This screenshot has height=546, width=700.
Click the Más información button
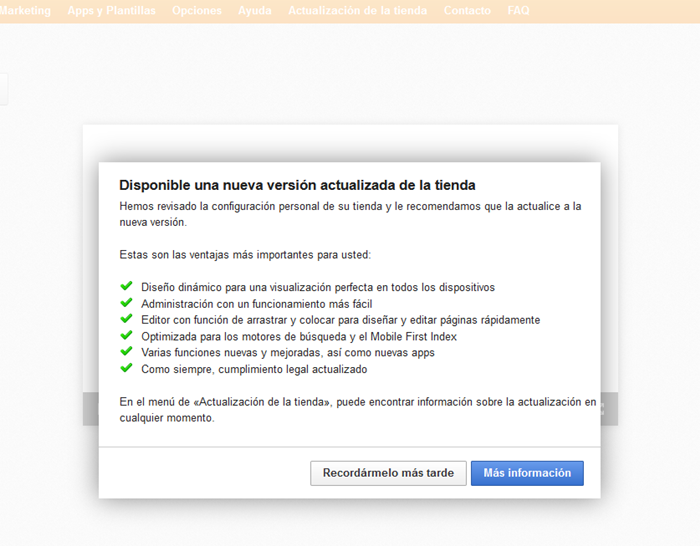pos(527,473)
